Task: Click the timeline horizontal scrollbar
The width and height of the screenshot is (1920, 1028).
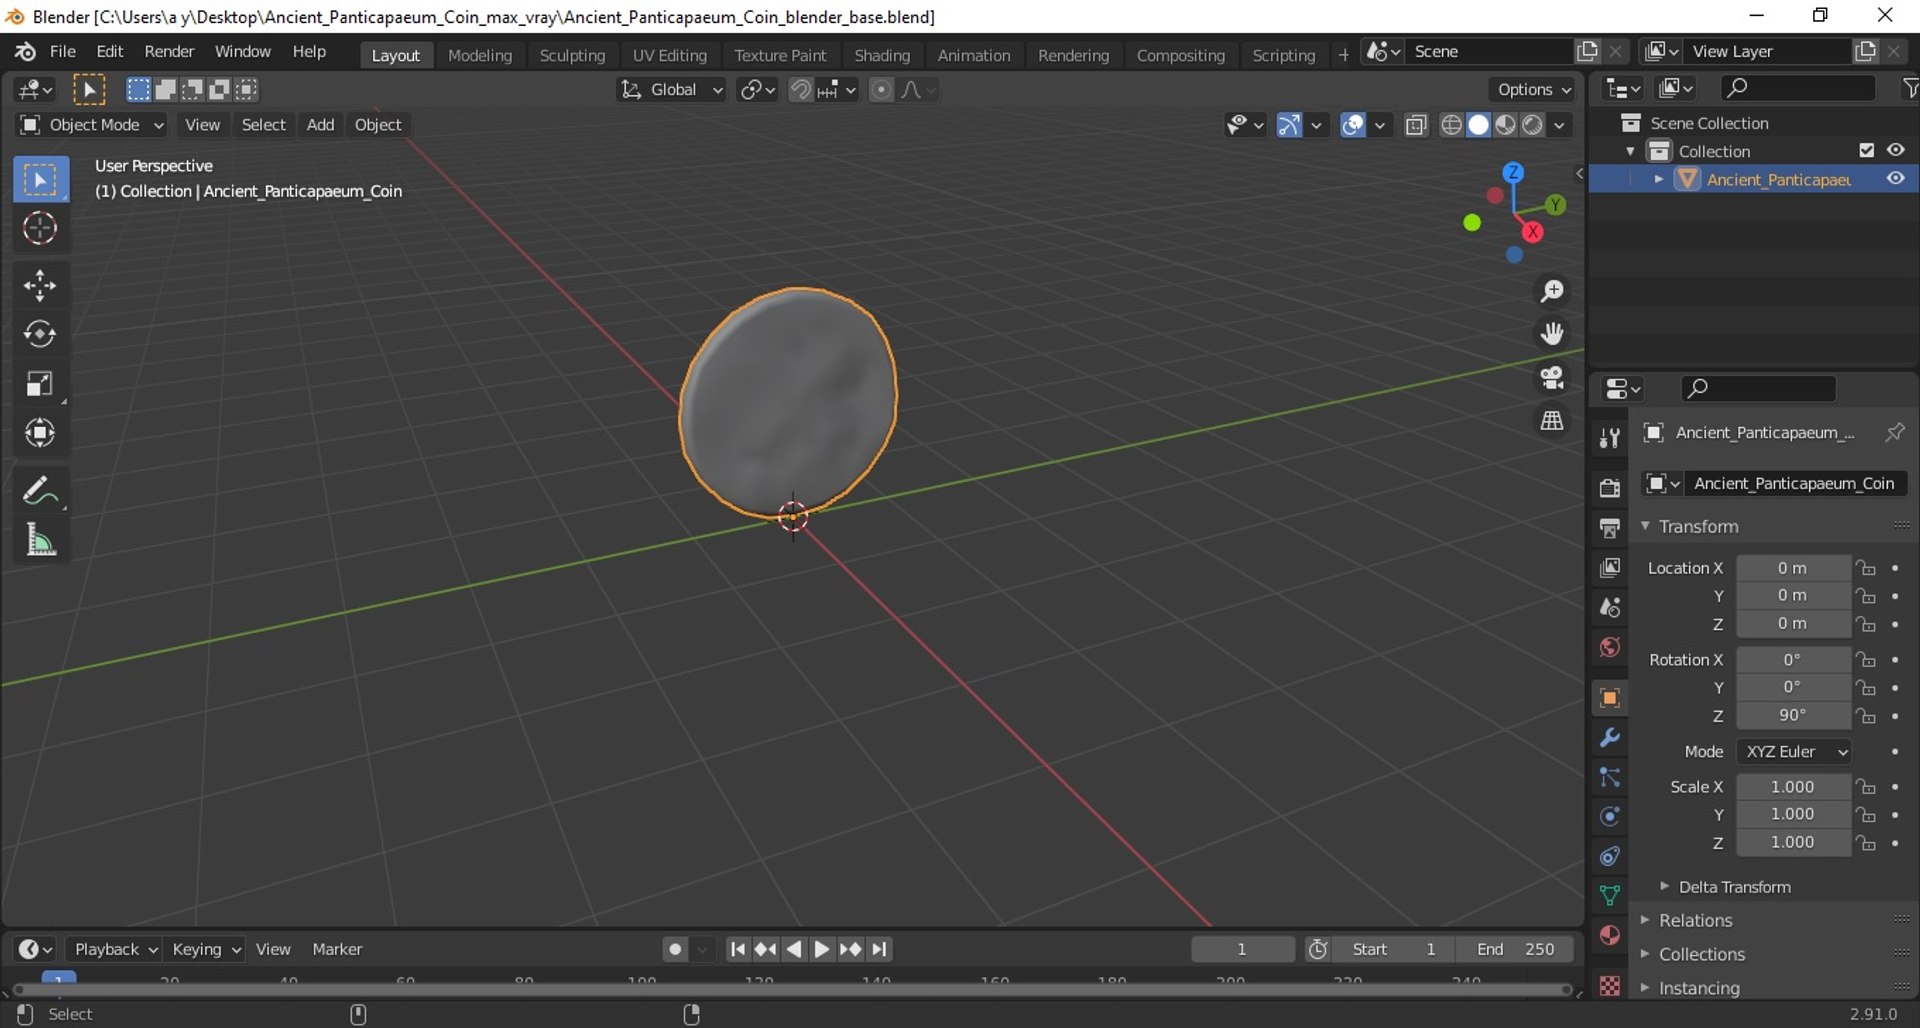Action: click(x=792, y=990)
